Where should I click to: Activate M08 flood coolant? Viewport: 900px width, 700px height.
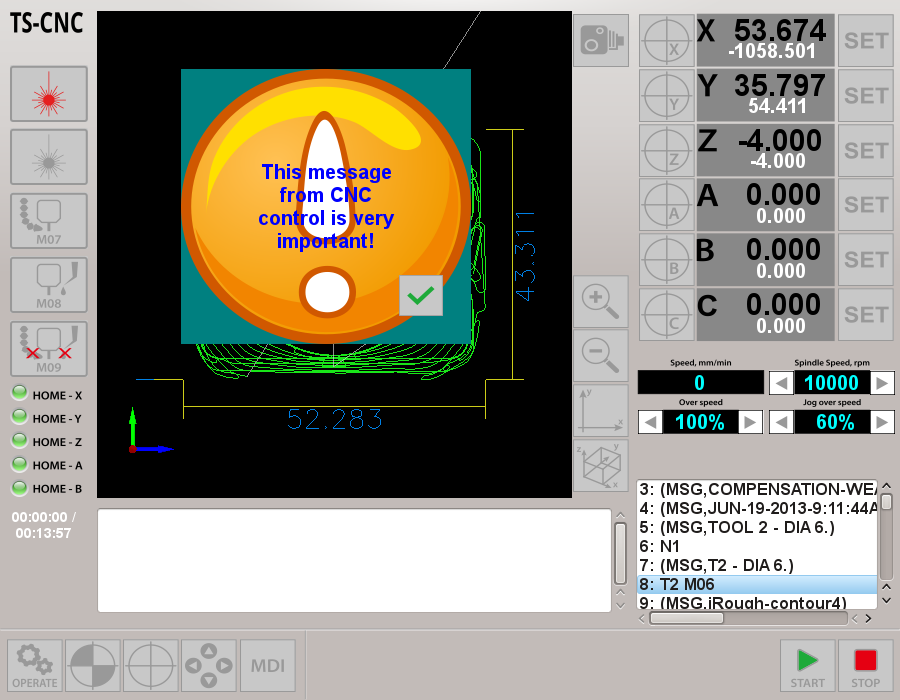(49, 284)
